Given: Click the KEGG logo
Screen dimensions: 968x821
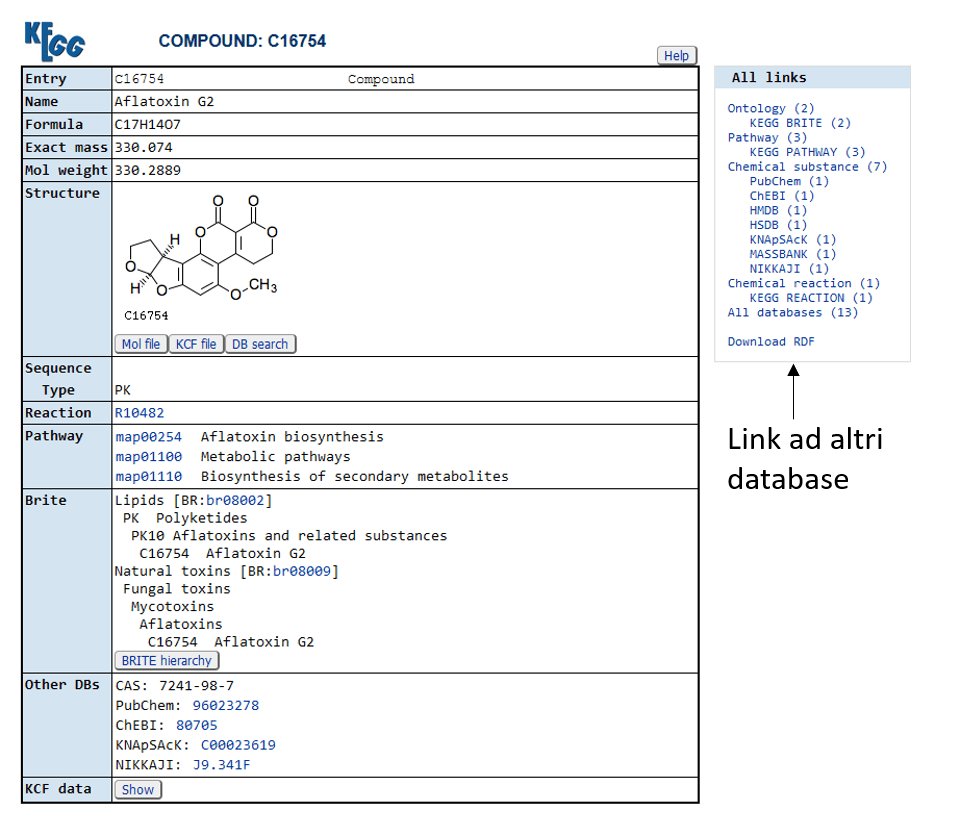Looking at the screenshot, I should [x=55, y=40].
